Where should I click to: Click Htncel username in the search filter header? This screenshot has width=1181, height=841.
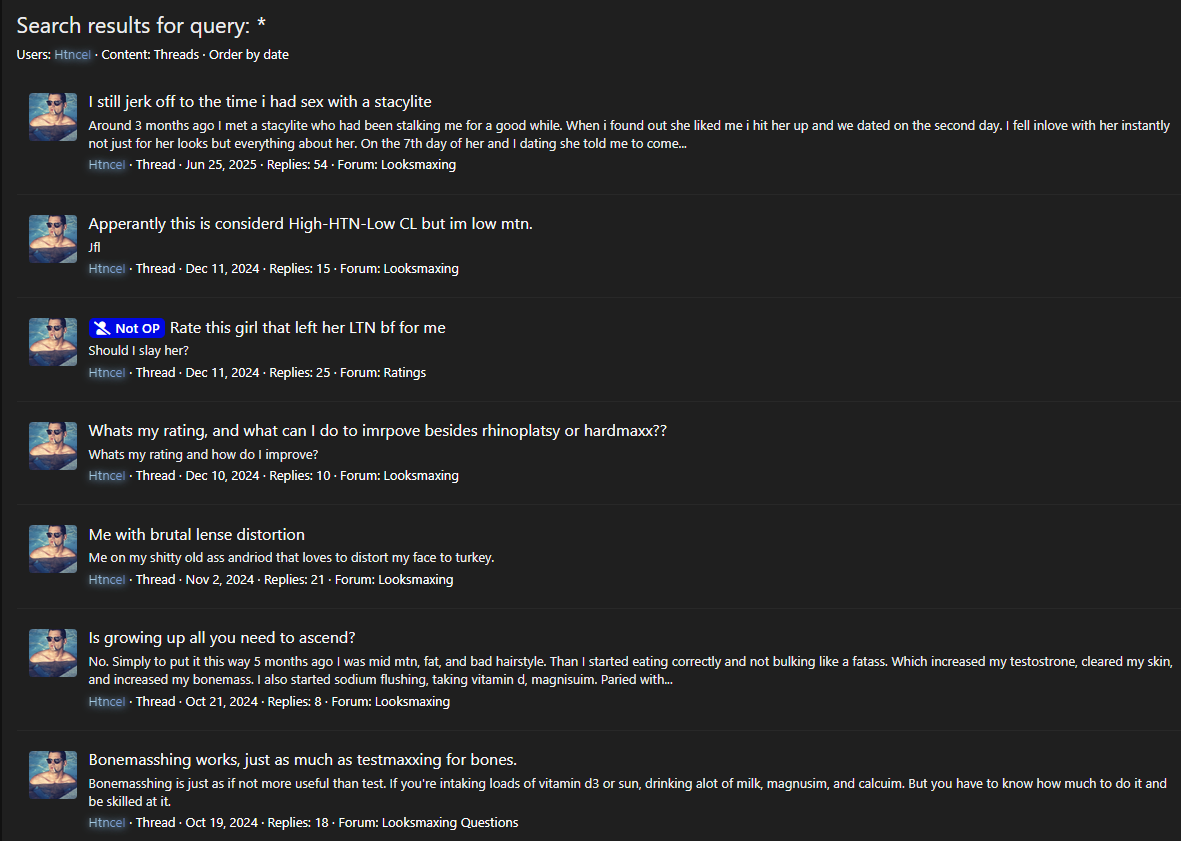(x=72, y=55)
